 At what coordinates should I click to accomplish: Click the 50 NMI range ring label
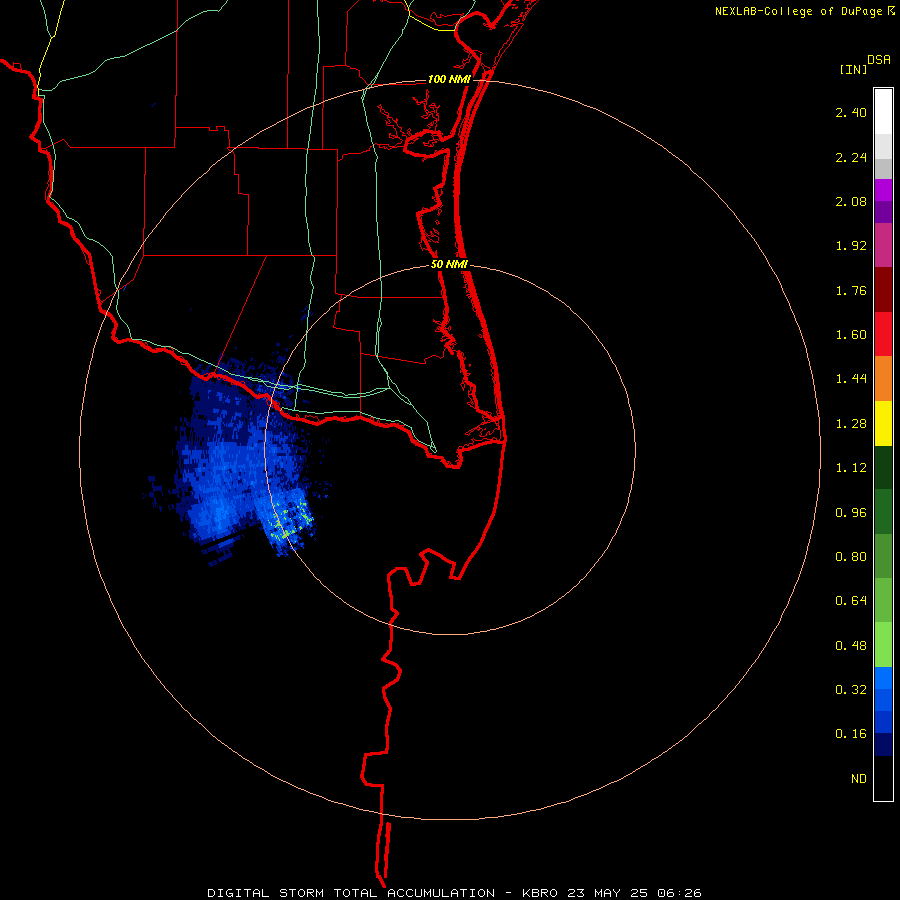pos(449,264)
